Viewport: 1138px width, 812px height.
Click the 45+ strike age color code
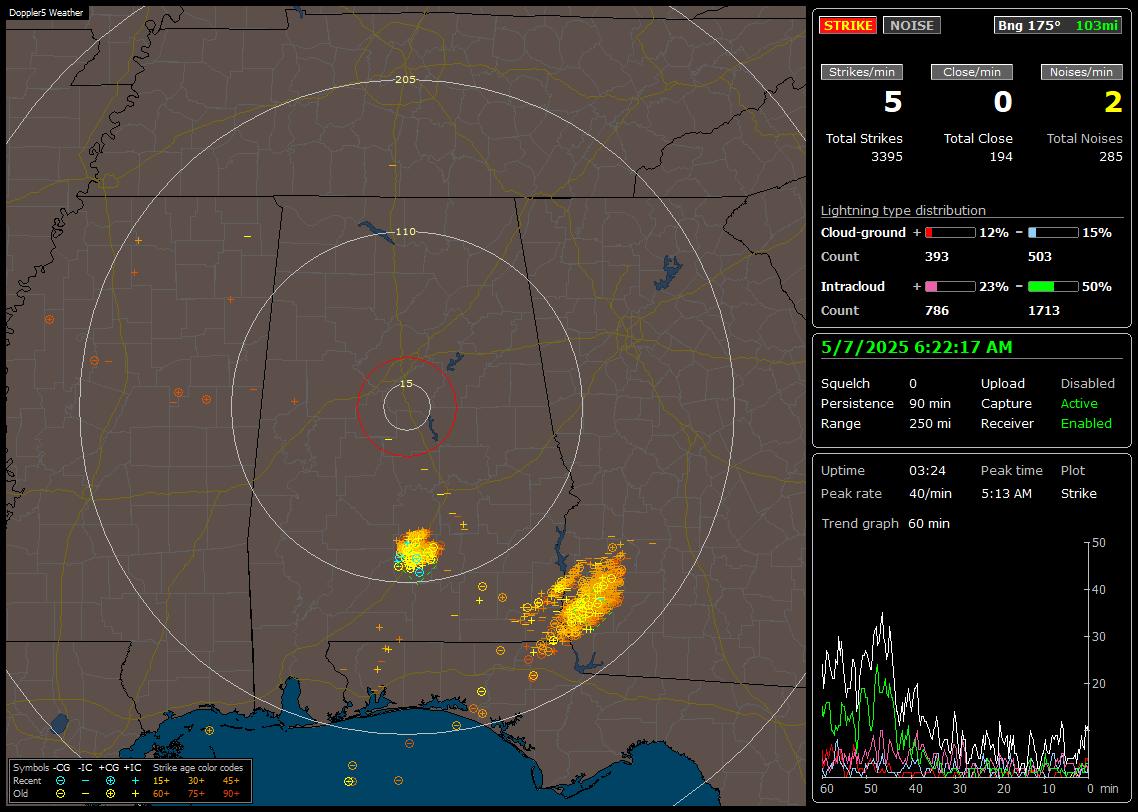coord(231,781)
